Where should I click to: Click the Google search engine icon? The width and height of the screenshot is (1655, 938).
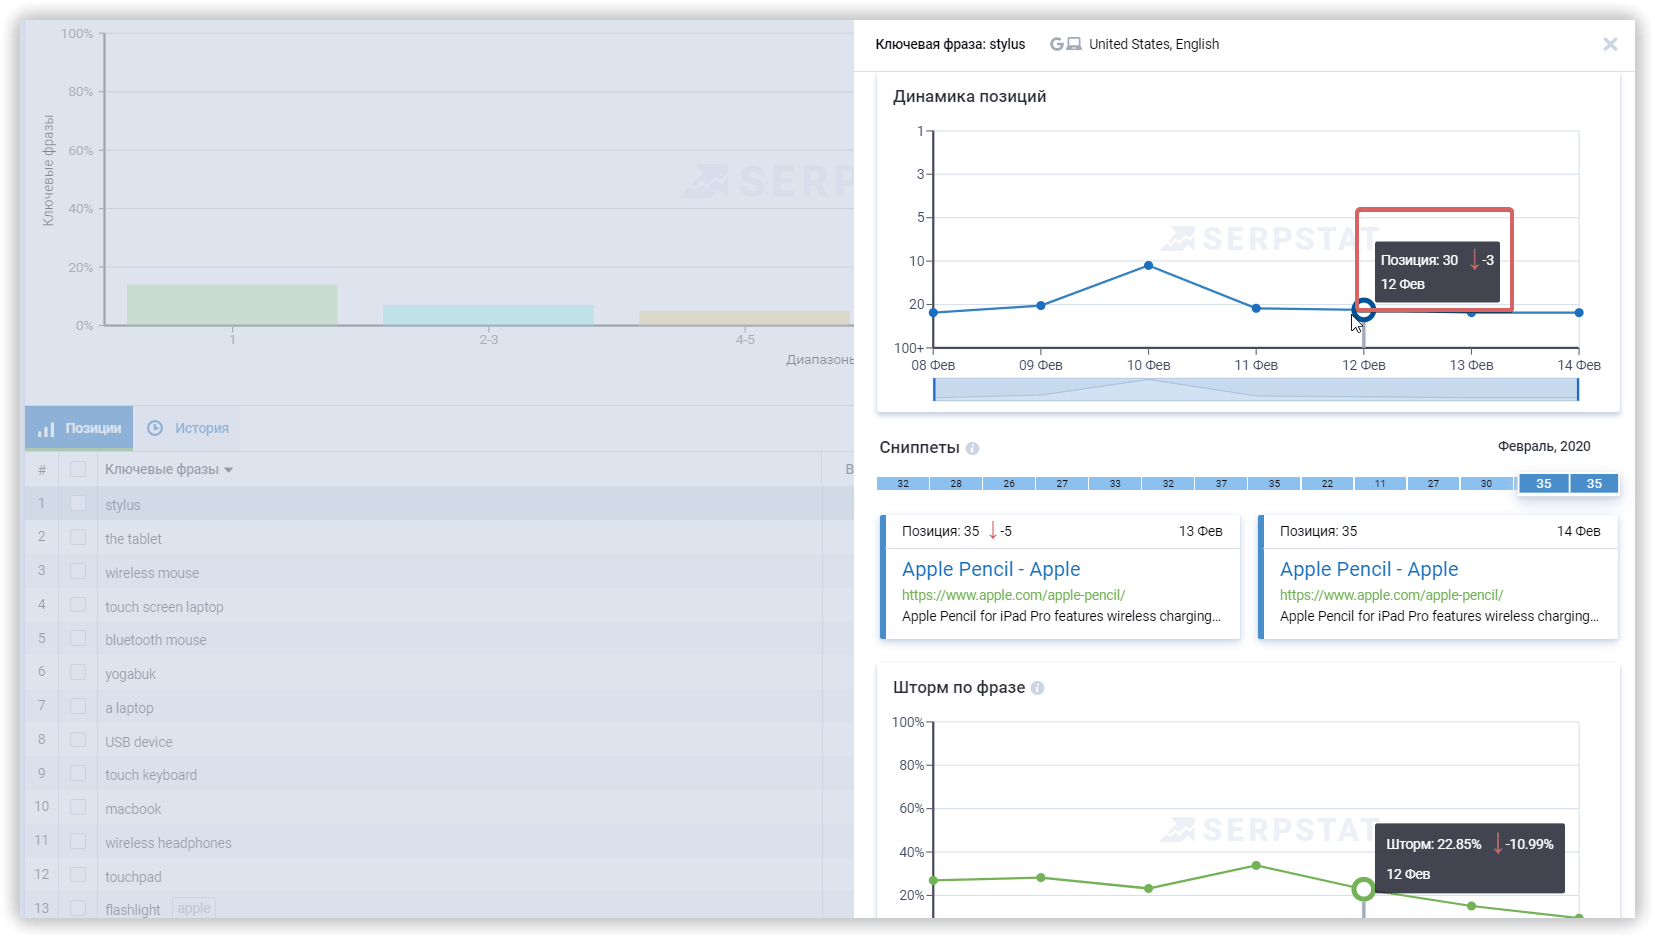[x=1056, y=44]
